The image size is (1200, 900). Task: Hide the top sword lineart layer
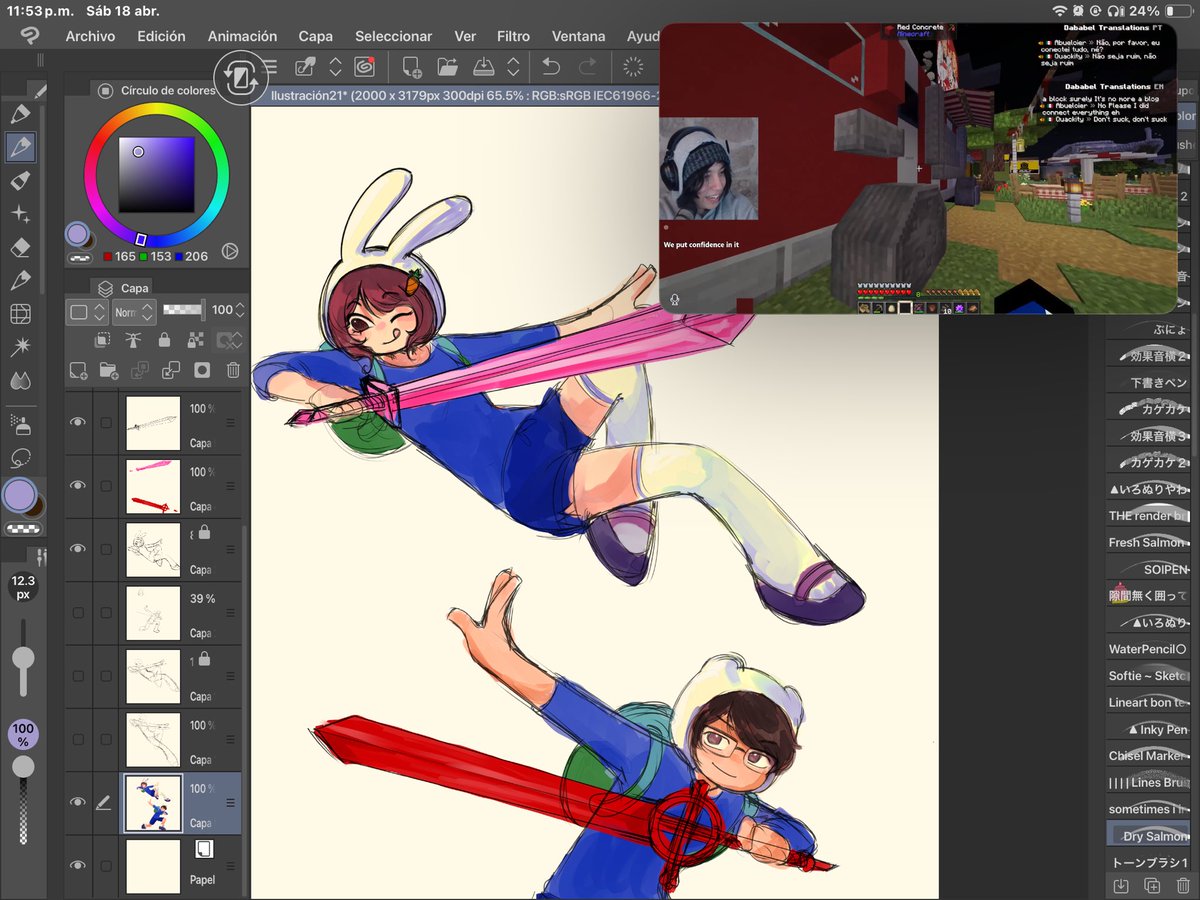(78, 422)
